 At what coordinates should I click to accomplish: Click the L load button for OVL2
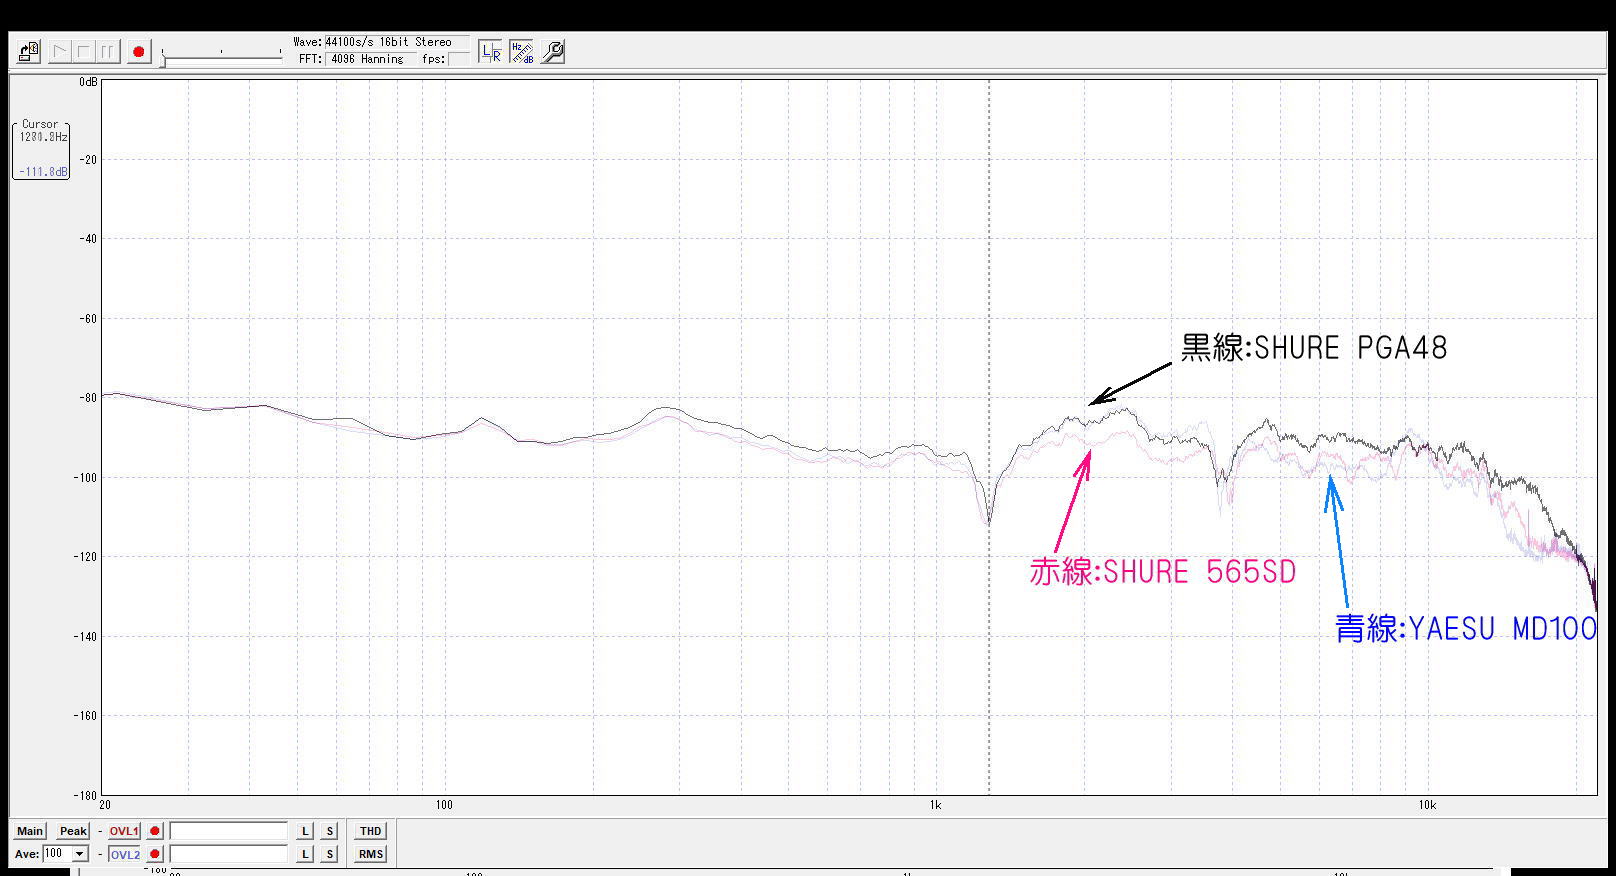click(x=306, y=854)
